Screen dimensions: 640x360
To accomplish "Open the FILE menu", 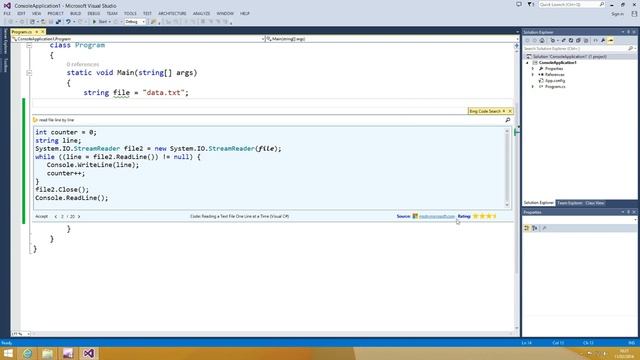I will tap(7, 13).
